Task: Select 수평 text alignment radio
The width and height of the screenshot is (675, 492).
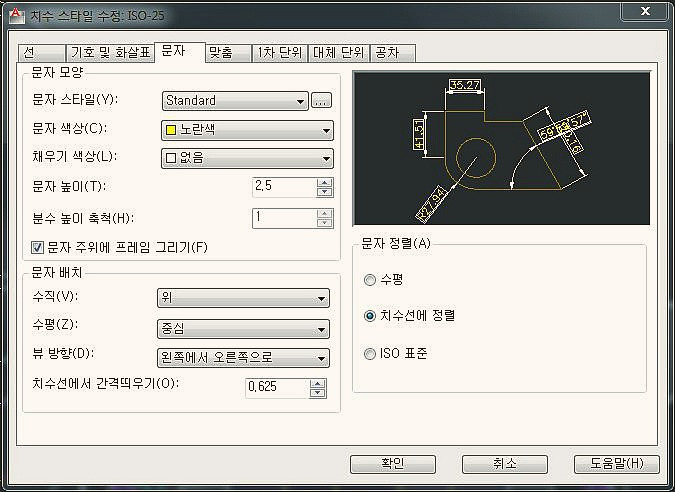Action: [x=370, y=280]
